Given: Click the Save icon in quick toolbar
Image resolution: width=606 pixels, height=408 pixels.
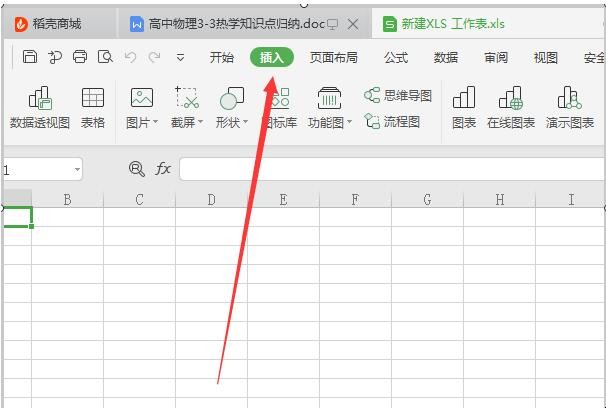Looking at the screenshot, I should pyautogui.click(x=30, y=57).
